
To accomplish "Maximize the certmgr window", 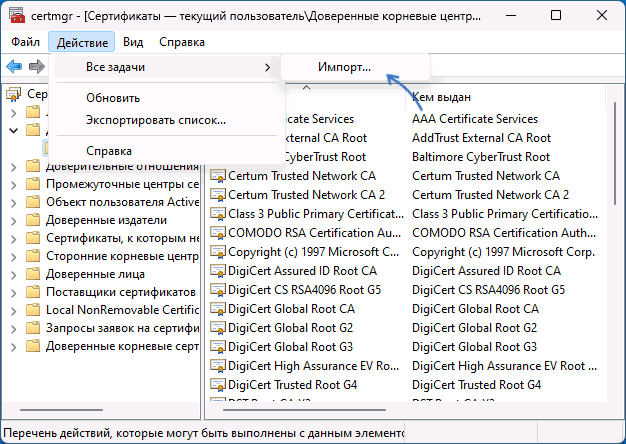I will 555,16.
